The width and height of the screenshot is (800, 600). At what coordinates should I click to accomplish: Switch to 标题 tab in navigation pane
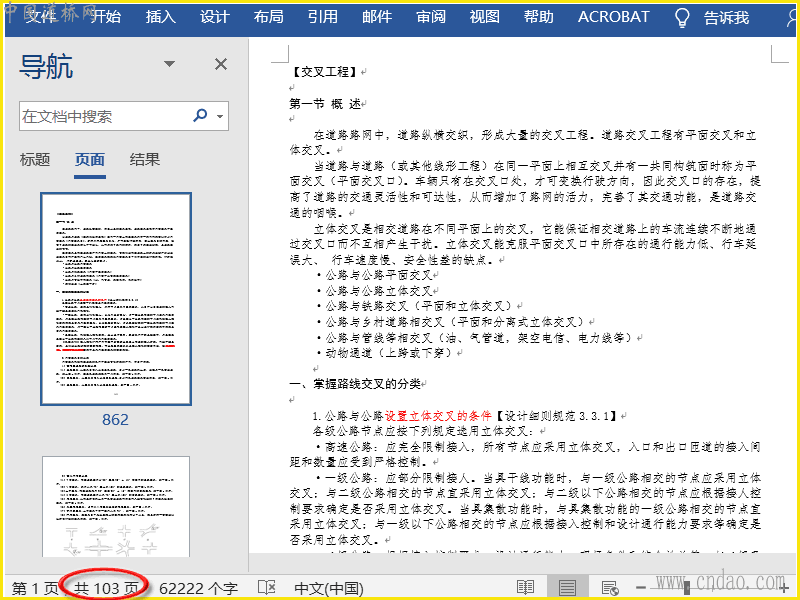(x=35, y=160)
